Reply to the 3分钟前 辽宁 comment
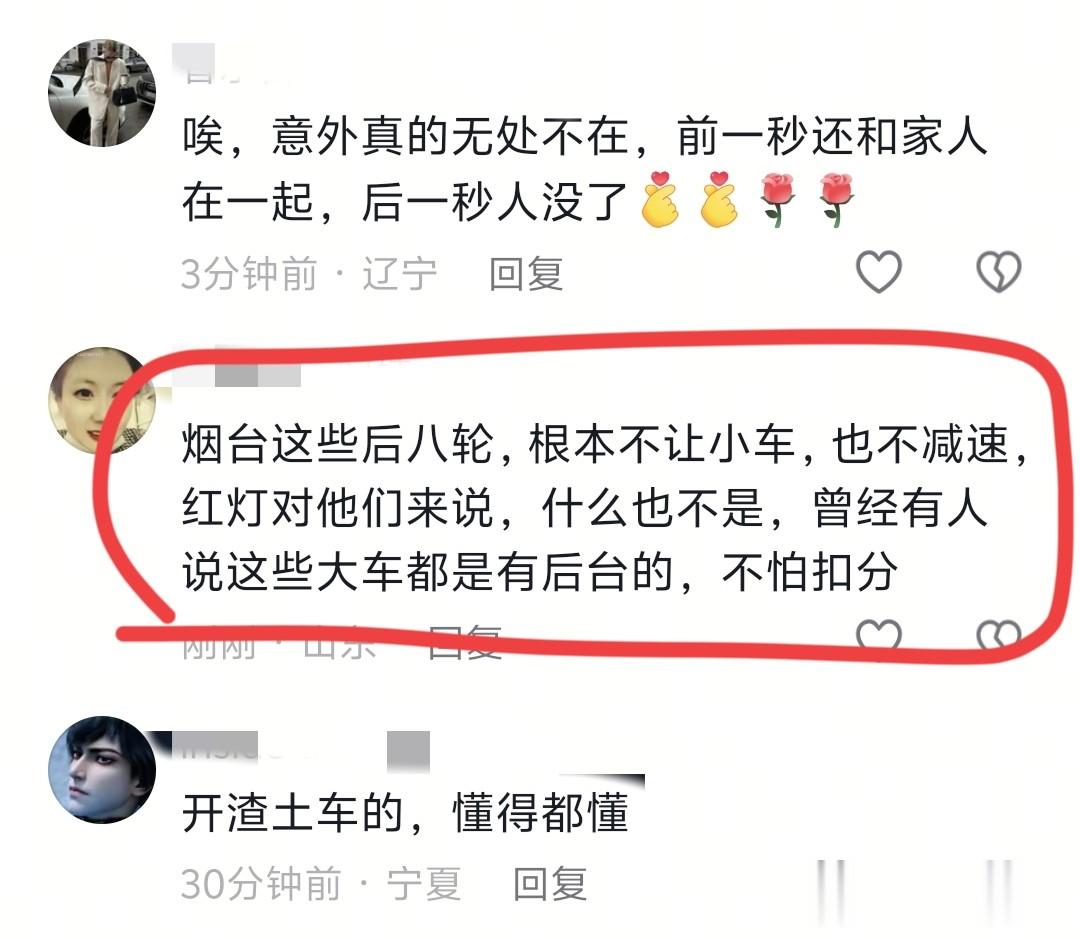Image resolution: width=1080 pixels, height=939 pixels. click(x=526, y=274)
